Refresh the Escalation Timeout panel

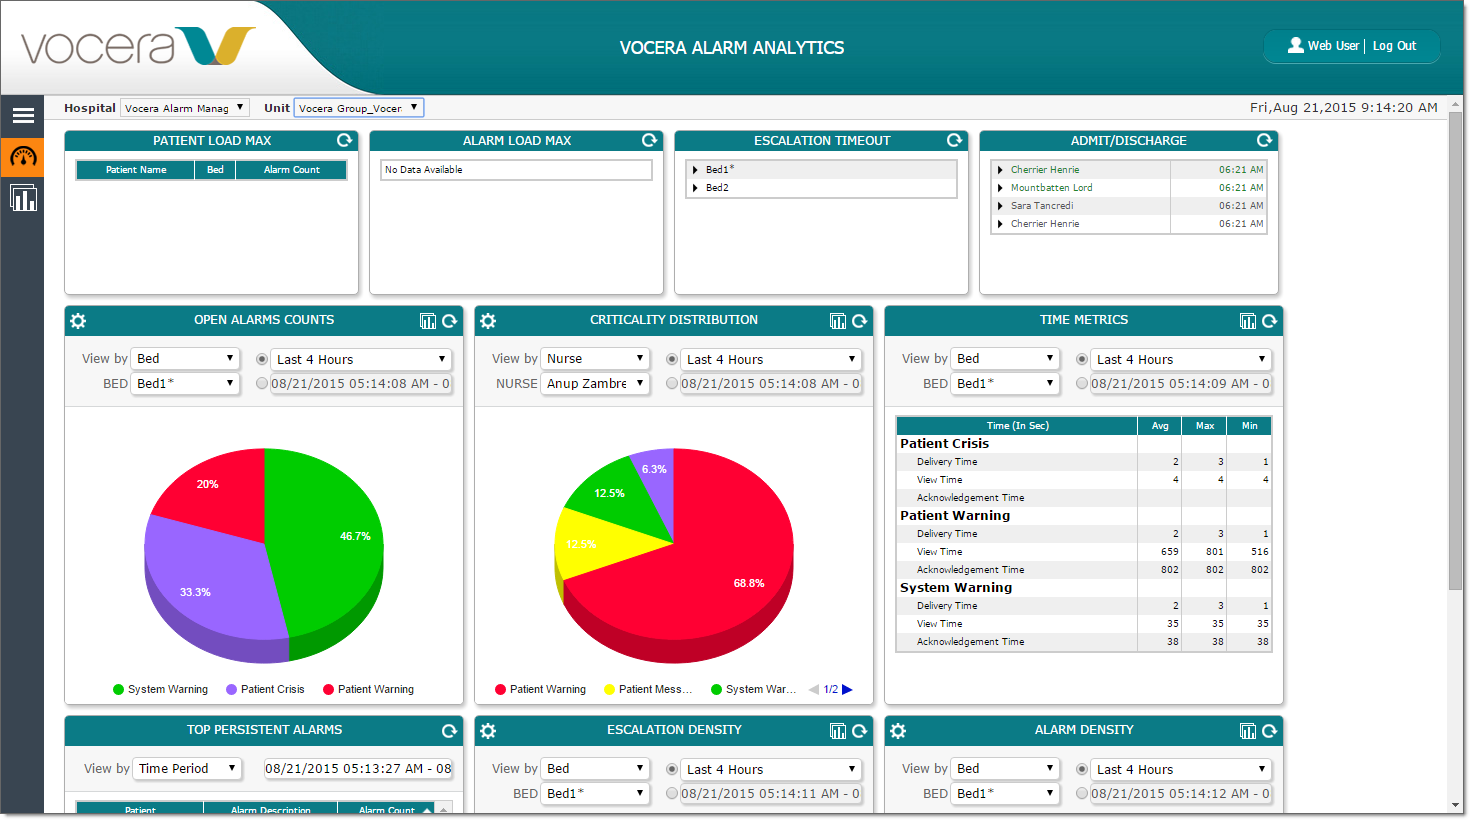[954, 141]
